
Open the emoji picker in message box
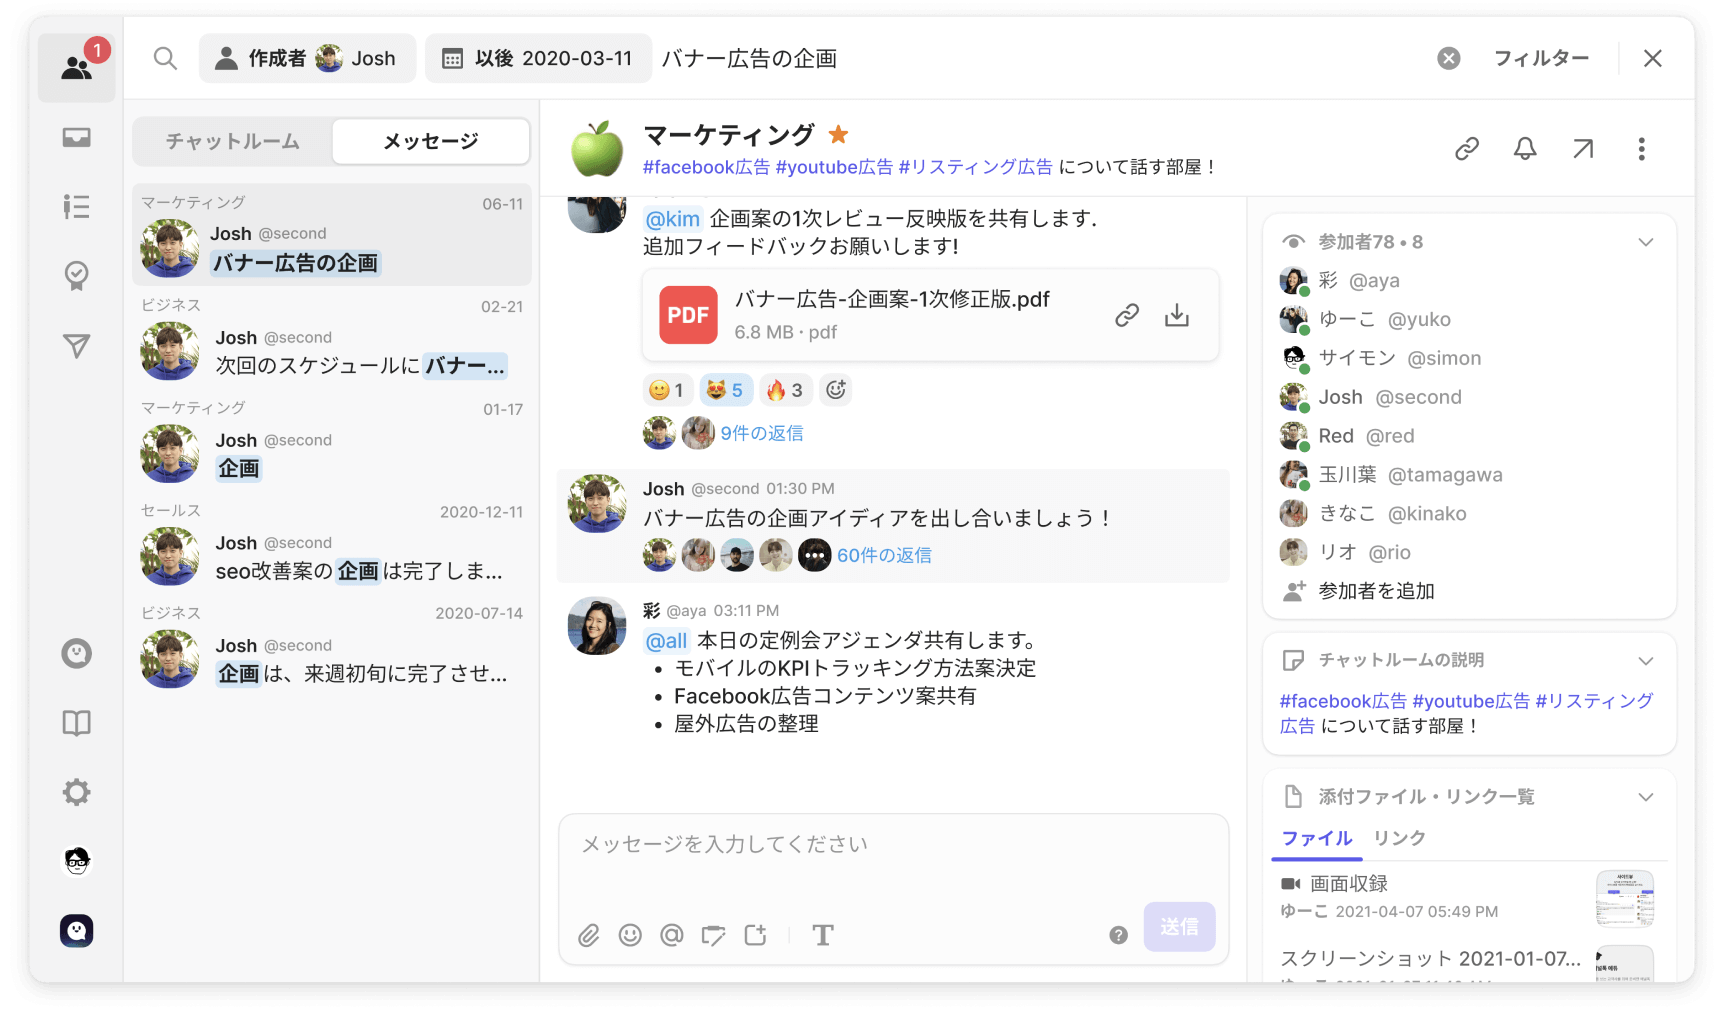pyautogui.click(x=630, y=935)
